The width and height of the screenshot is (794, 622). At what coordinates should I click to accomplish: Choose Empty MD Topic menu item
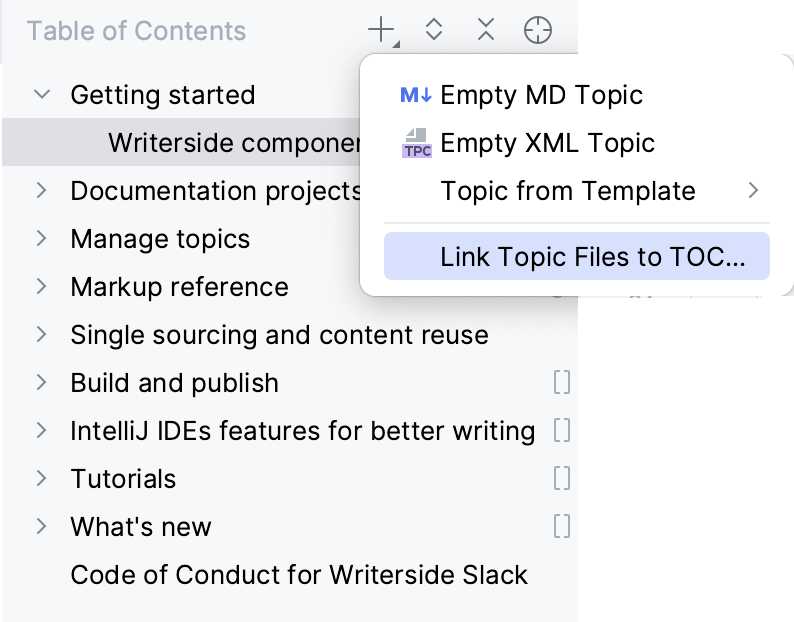point(541,96)
